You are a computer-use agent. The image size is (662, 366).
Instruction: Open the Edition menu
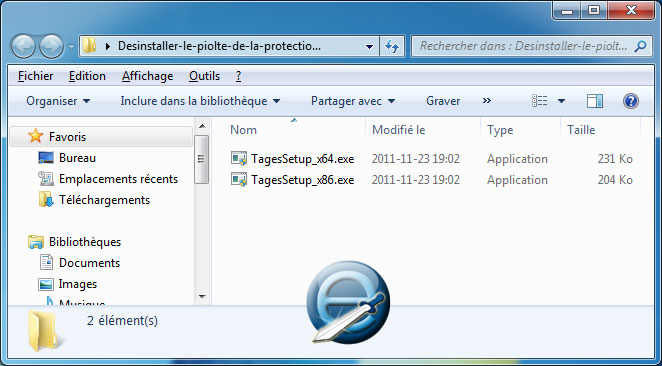[x=87, y=76]
